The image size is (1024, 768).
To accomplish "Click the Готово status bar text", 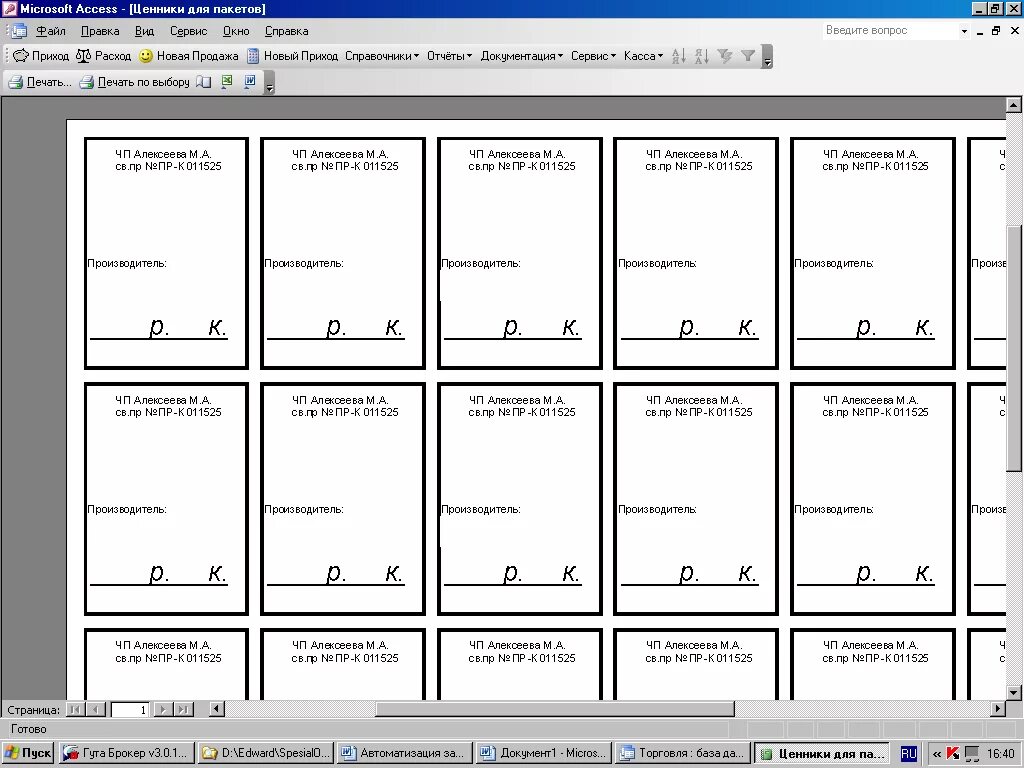I will click(29, 729).
